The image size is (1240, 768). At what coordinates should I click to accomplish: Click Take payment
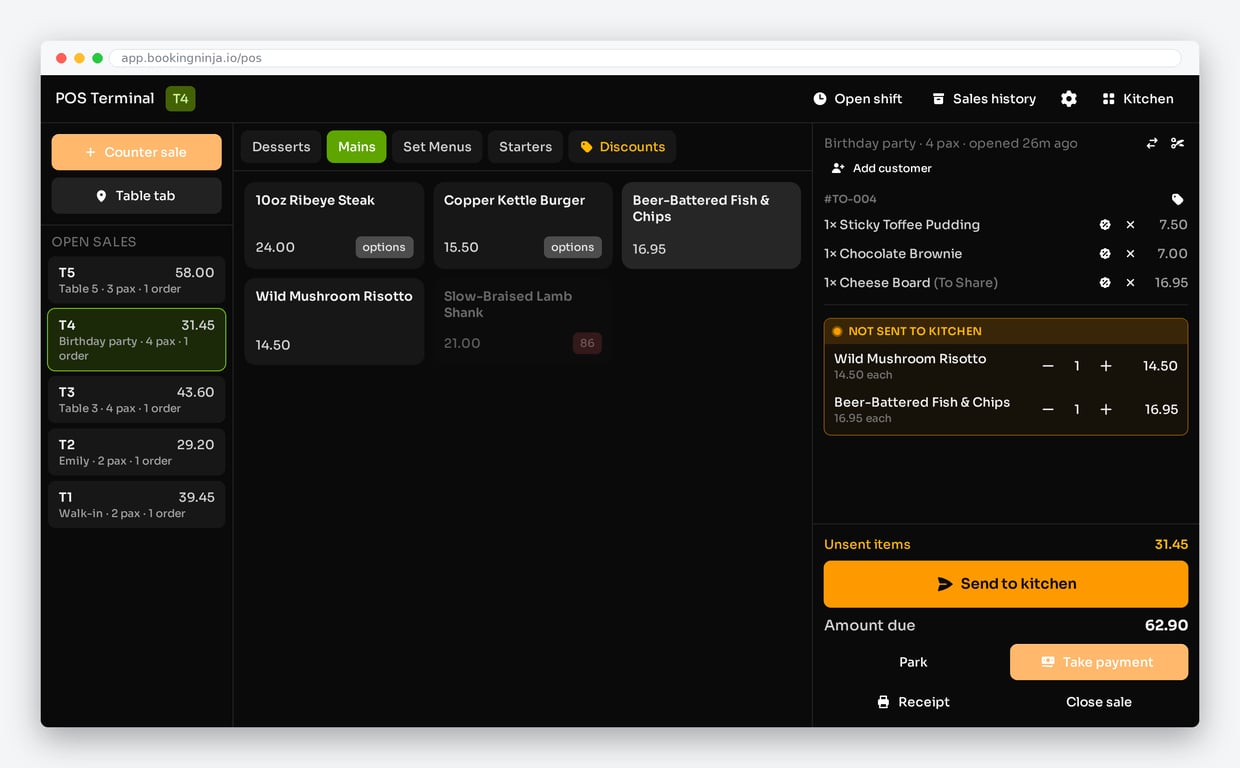1099,662
